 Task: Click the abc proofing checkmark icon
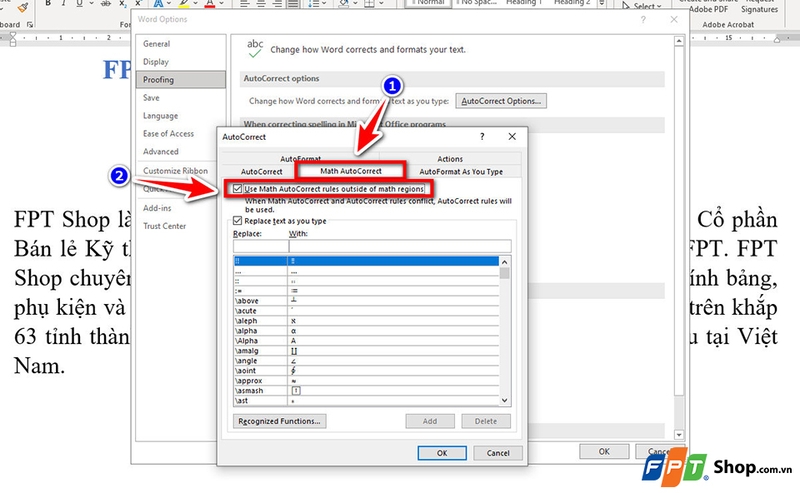coord(255,47)
